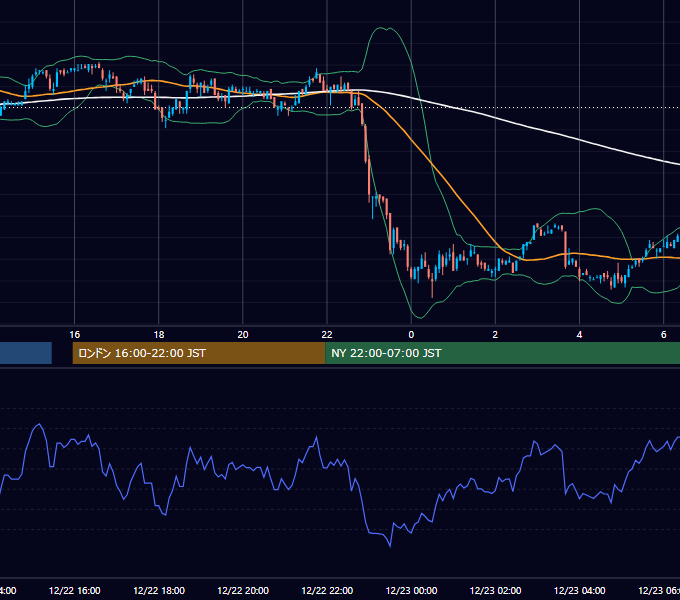
Task: Click the 6 hour label on price chart axis
Action: (664, 334)
